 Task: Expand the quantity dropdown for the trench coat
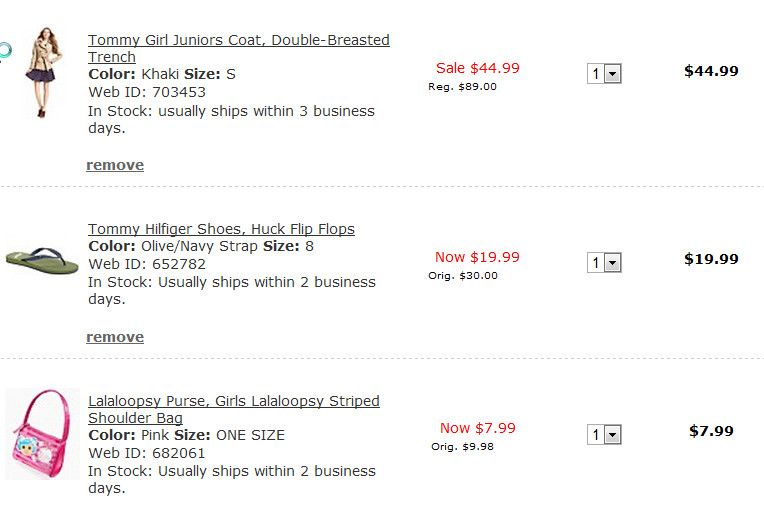click(604, 73)
